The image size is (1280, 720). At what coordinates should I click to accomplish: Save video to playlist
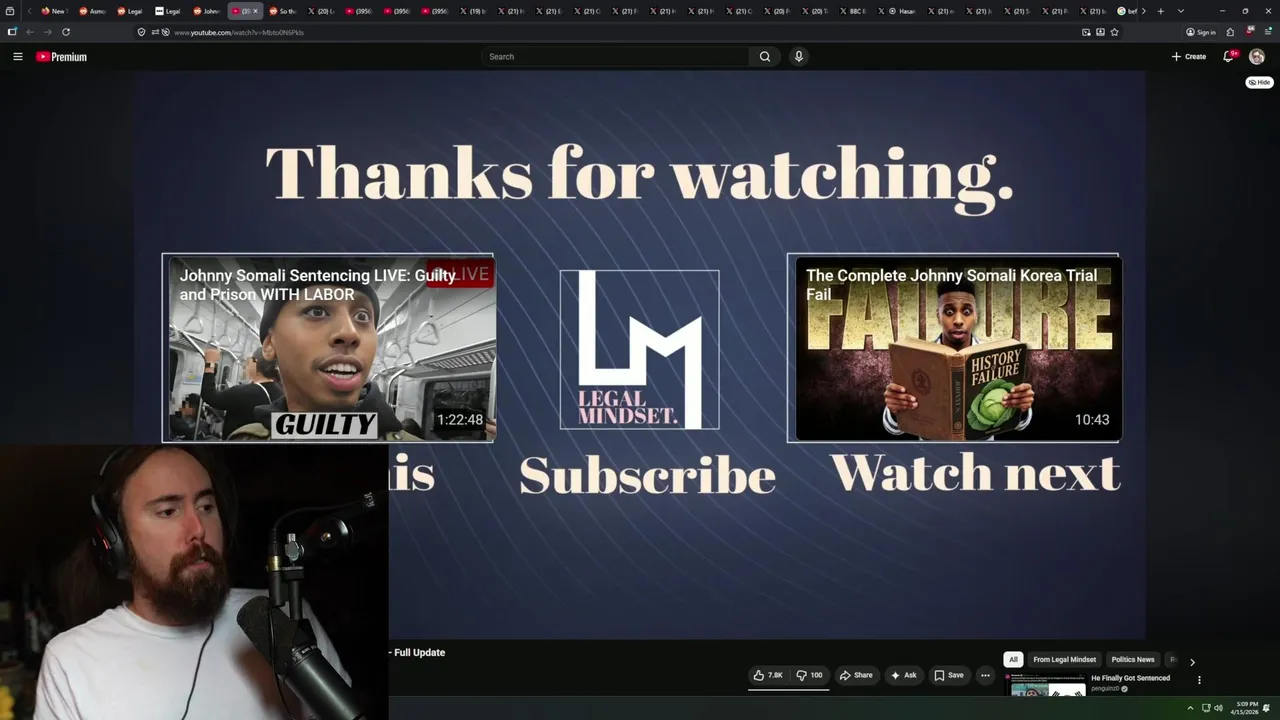click(x=949, y=675)
